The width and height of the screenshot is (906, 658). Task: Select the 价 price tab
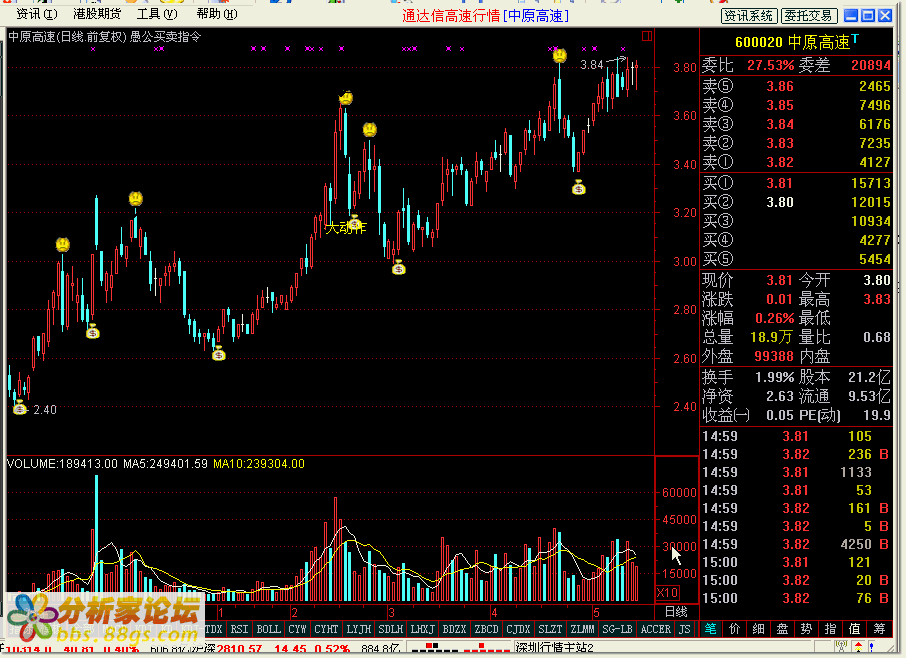click(x=734, y=629)
